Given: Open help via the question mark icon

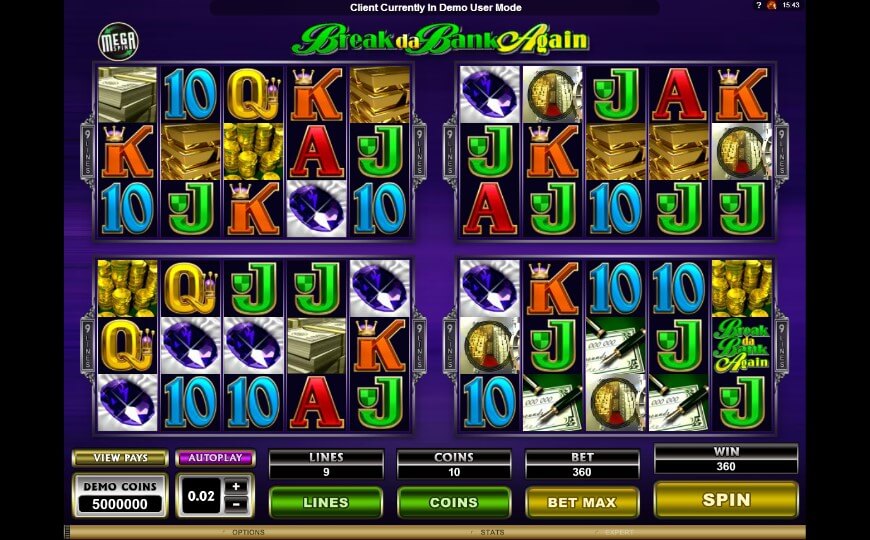Looking at the screenshot, I should coord(758,5).
